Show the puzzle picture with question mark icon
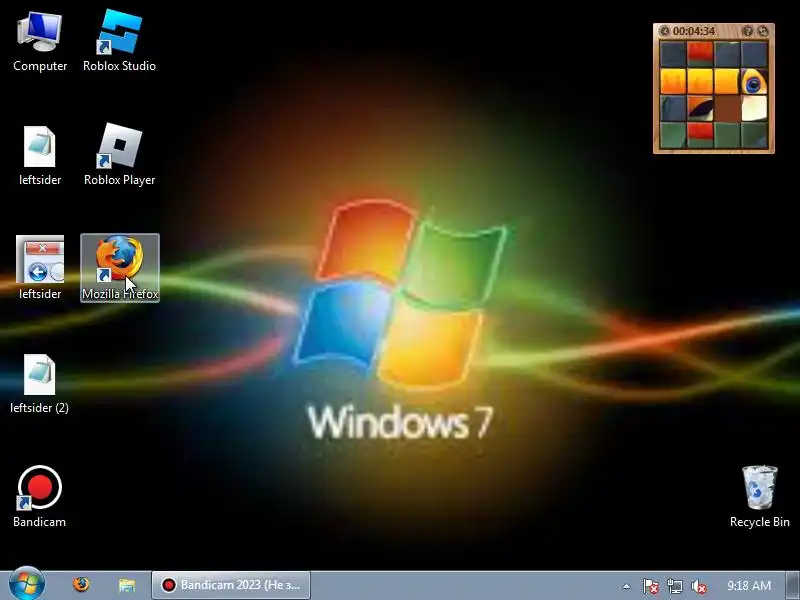The image size is (800, 600). point(747,31)
